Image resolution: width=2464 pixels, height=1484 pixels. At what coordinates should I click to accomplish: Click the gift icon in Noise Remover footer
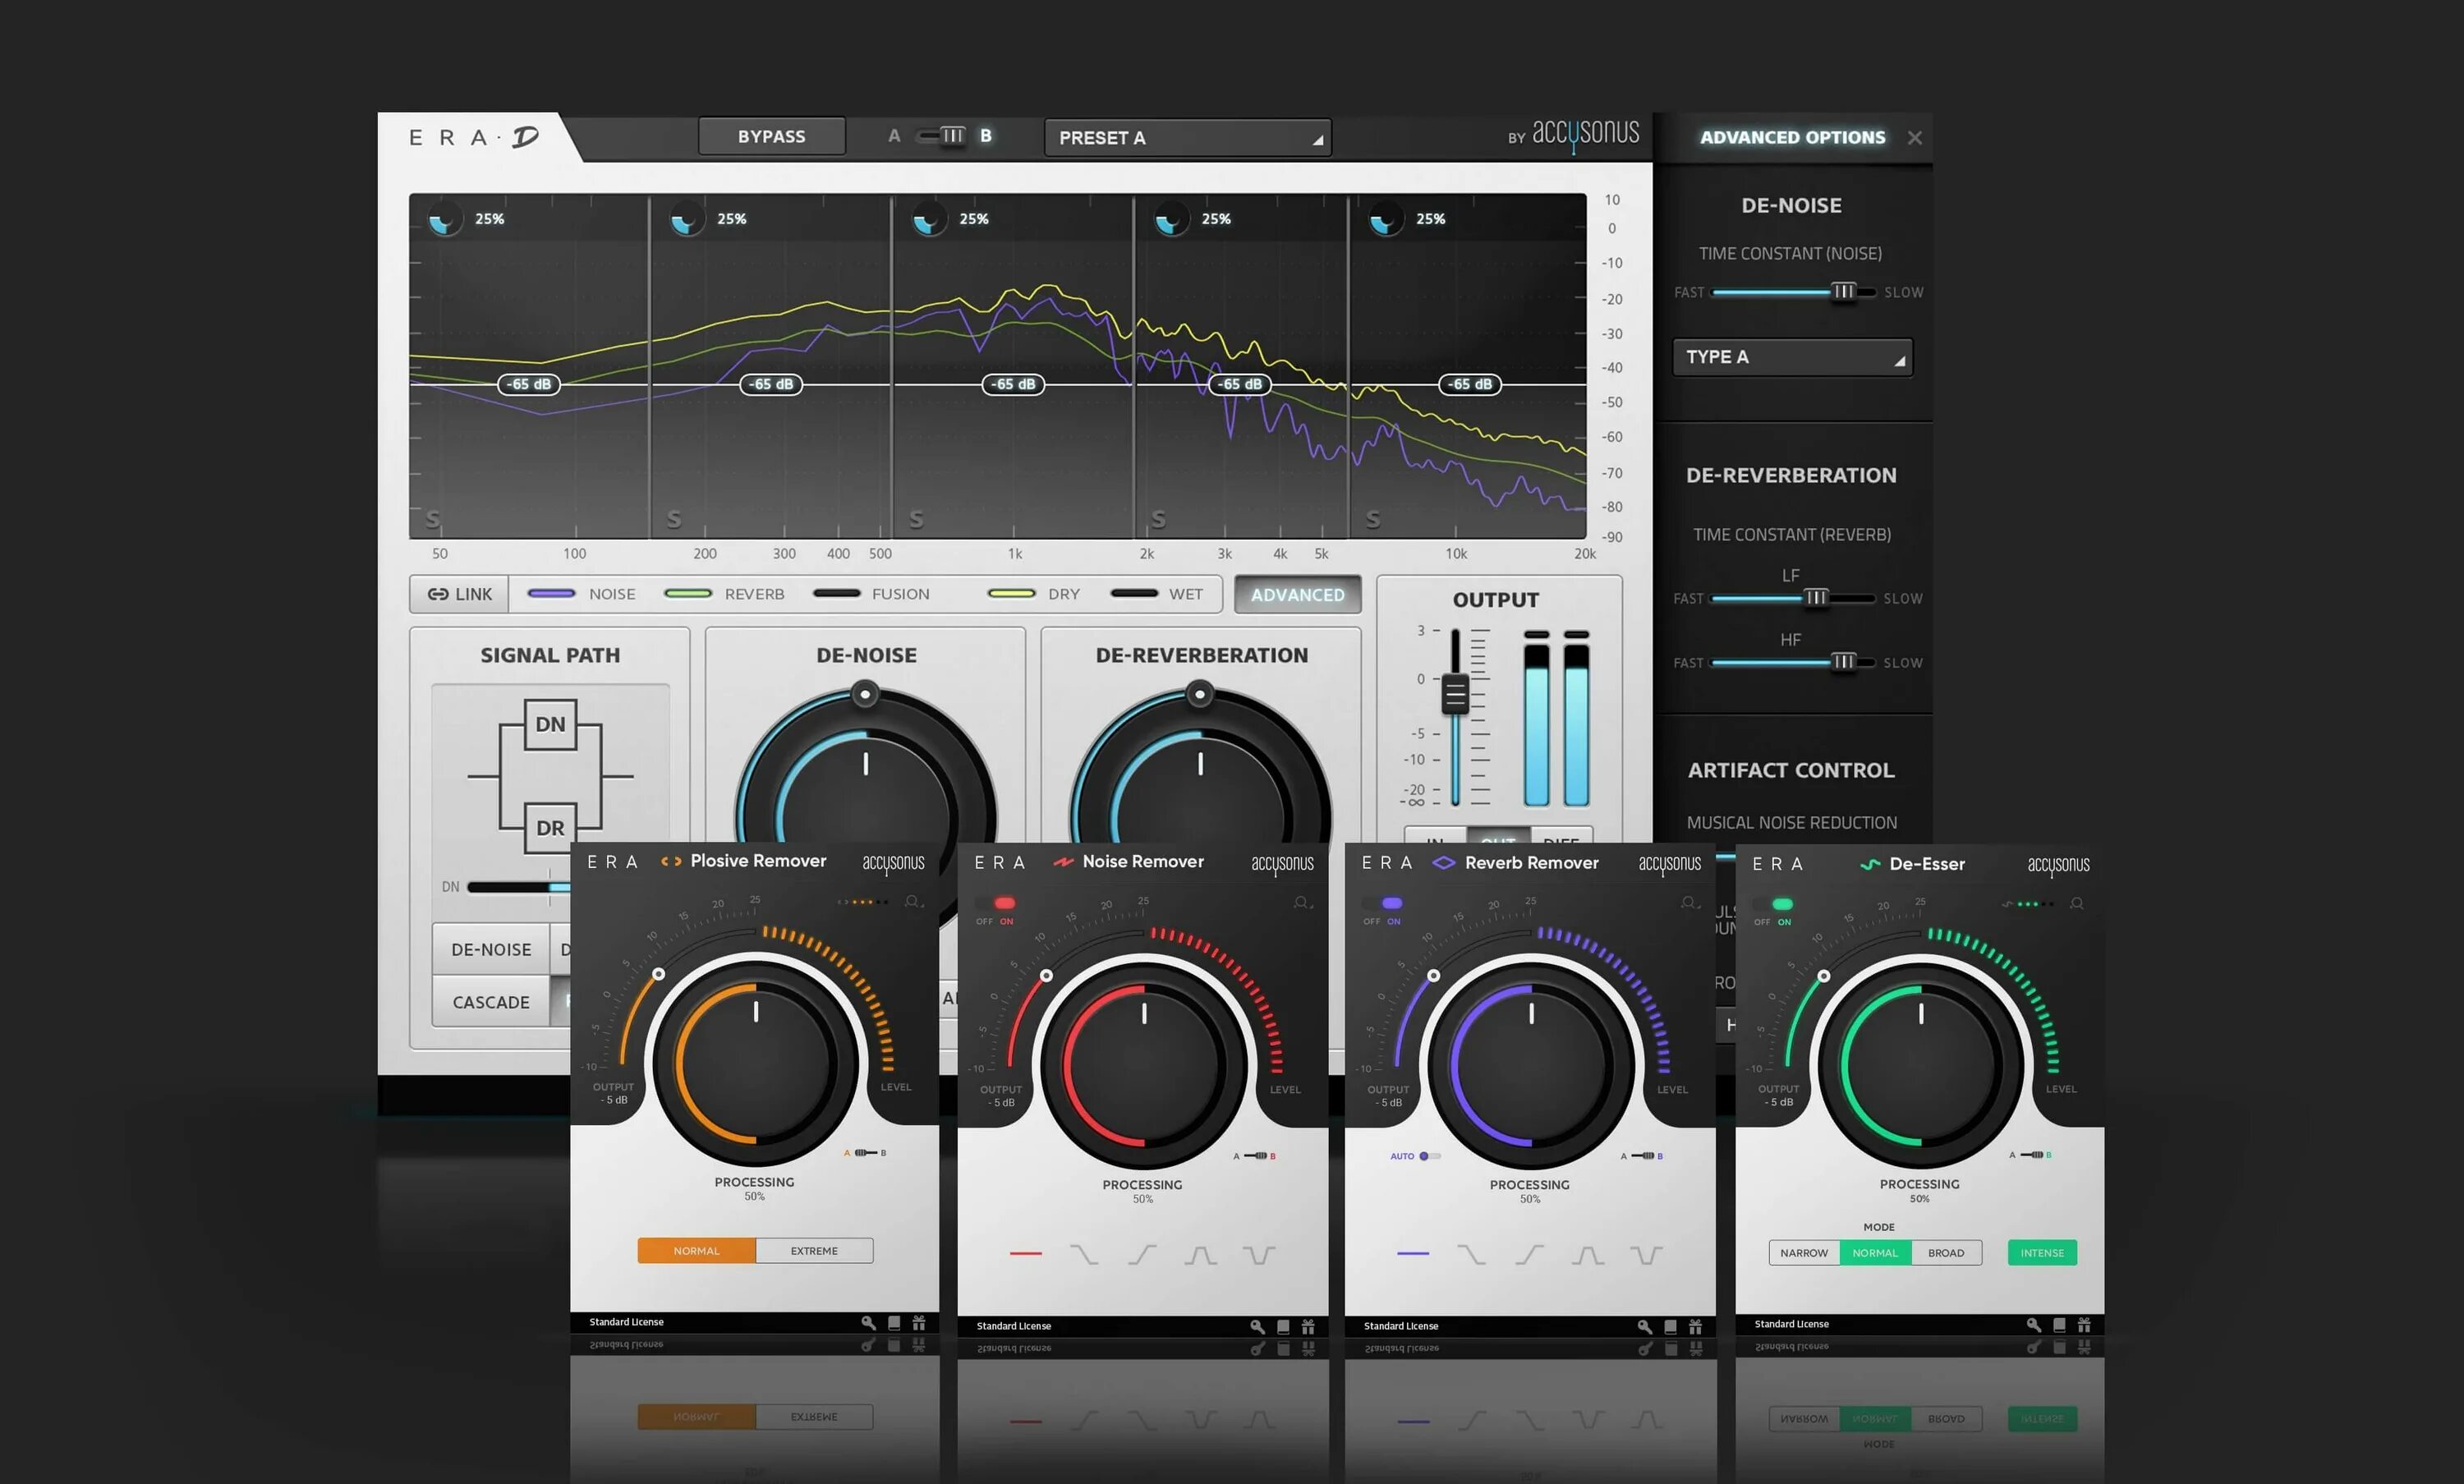1307,1326
